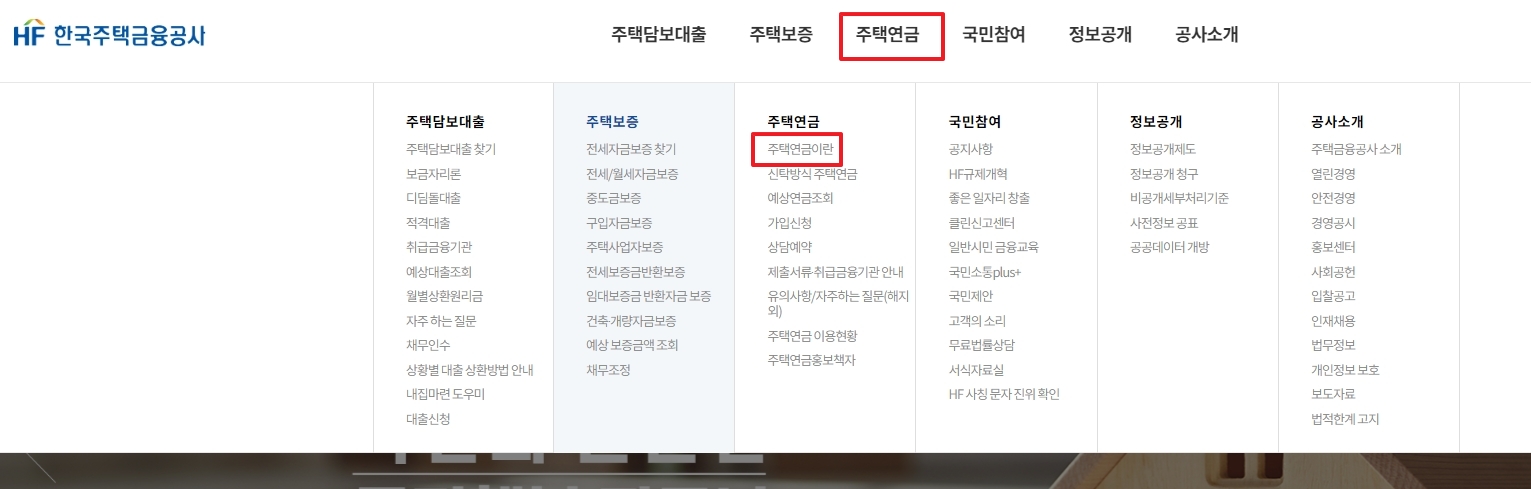Select the 디딤돌대출 link
The height and width of the screenshot is (489, 1531).
pos(433,198)
